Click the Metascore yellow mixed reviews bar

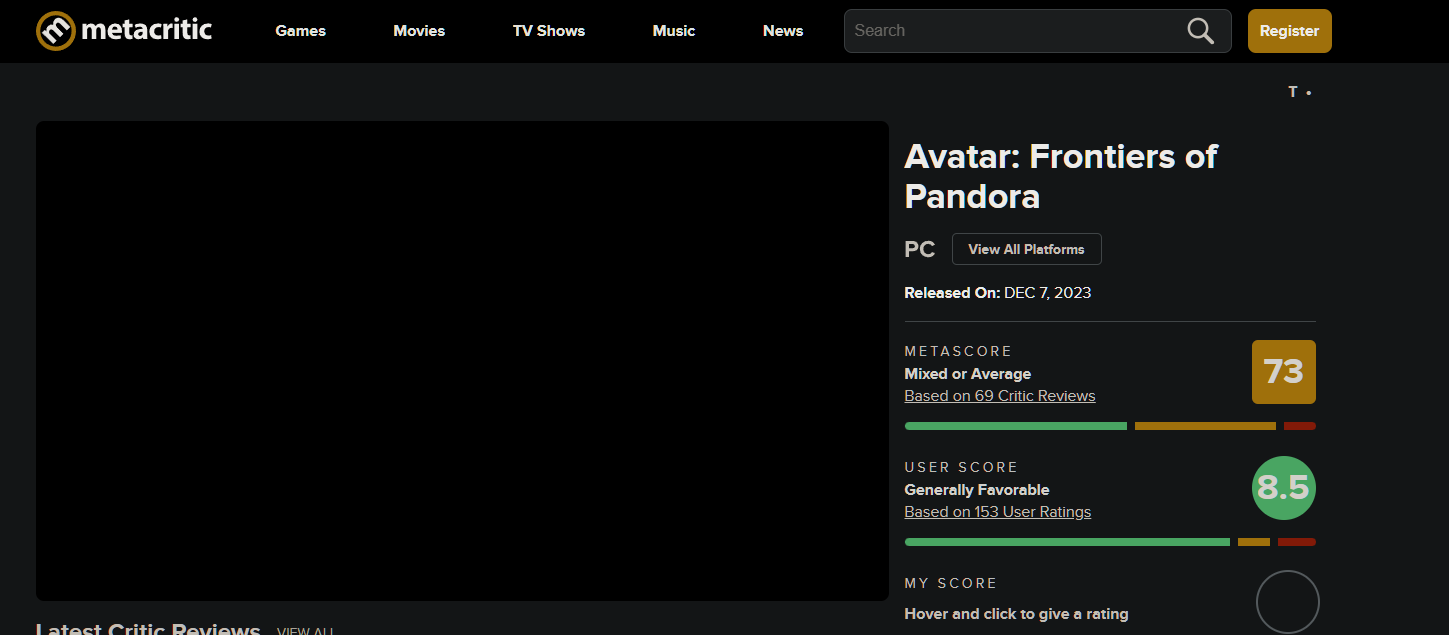click(x=1205, y=426)
